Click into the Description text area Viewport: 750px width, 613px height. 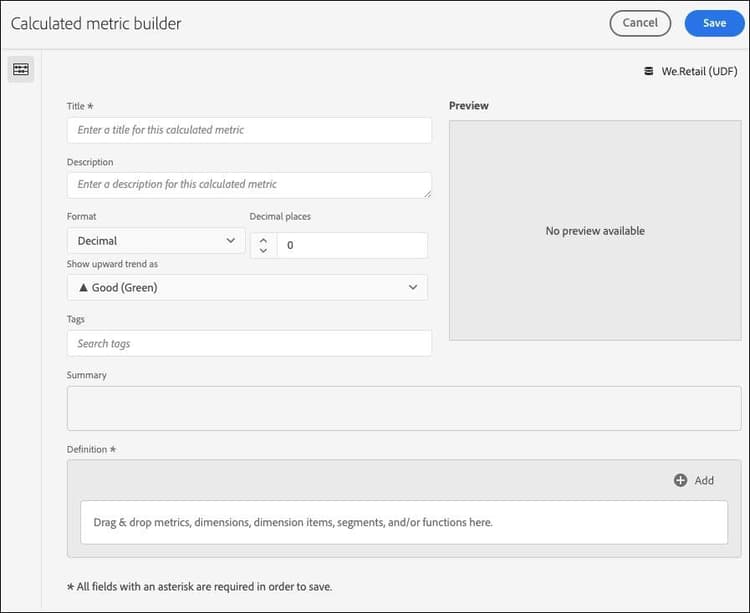pyautogui.click(x=249, y=185)
